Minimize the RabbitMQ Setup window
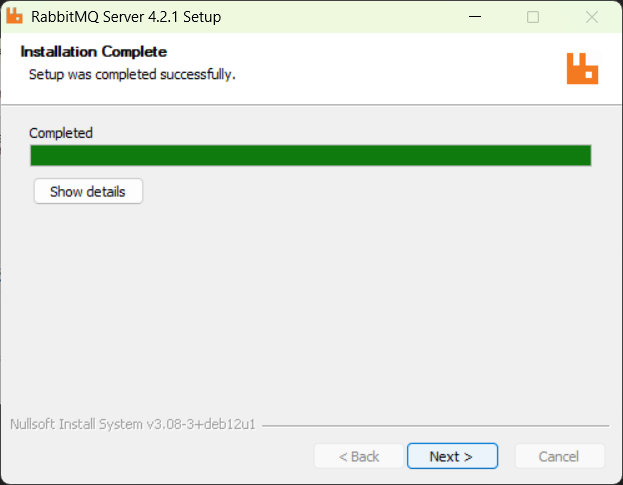 coord(475,17)
